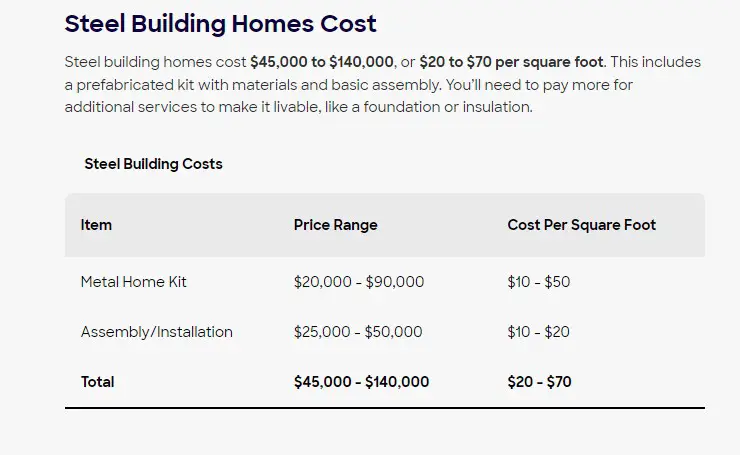Select the Cost Per Square Foot header

tap(581, 225)
